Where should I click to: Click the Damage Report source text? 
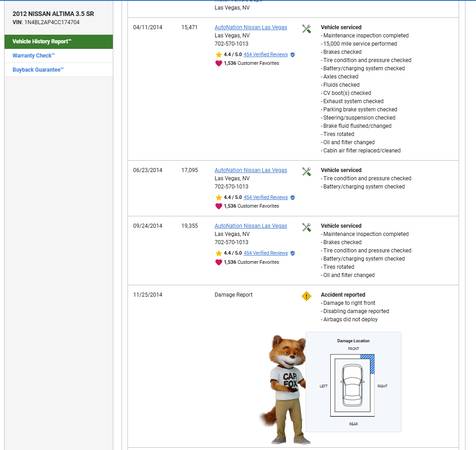click(233, 295)
